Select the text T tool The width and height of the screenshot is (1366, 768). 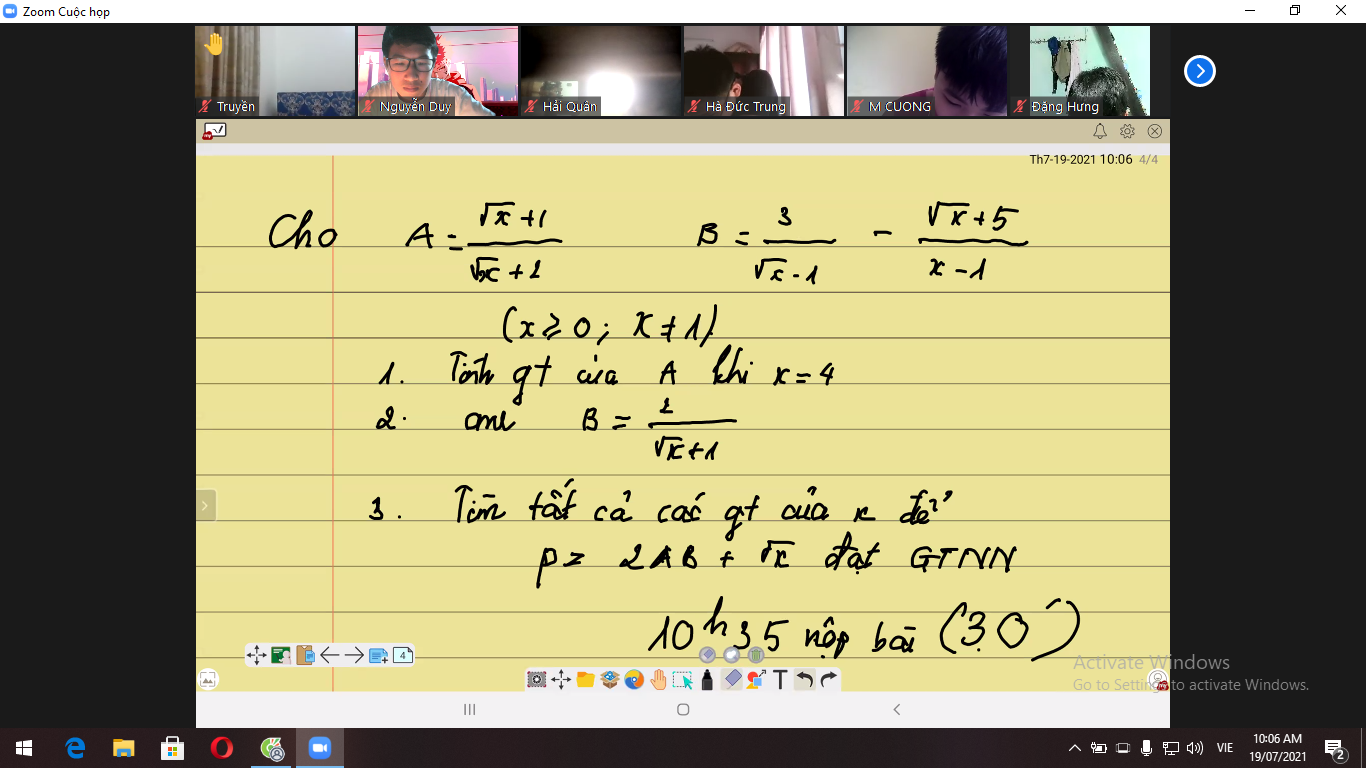click(780, 680)
